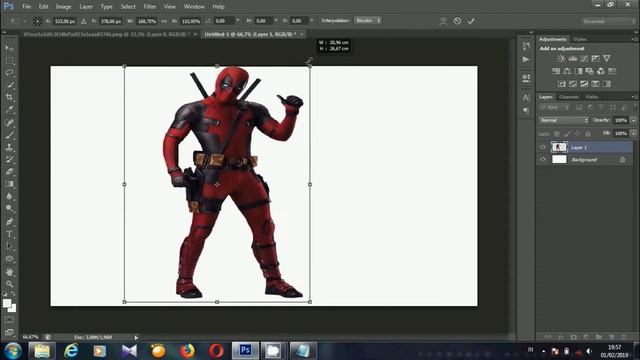Toggle lock position for the layer
Image resolution: width=640 pixels, height=360 pixels.
click(577, 133)
